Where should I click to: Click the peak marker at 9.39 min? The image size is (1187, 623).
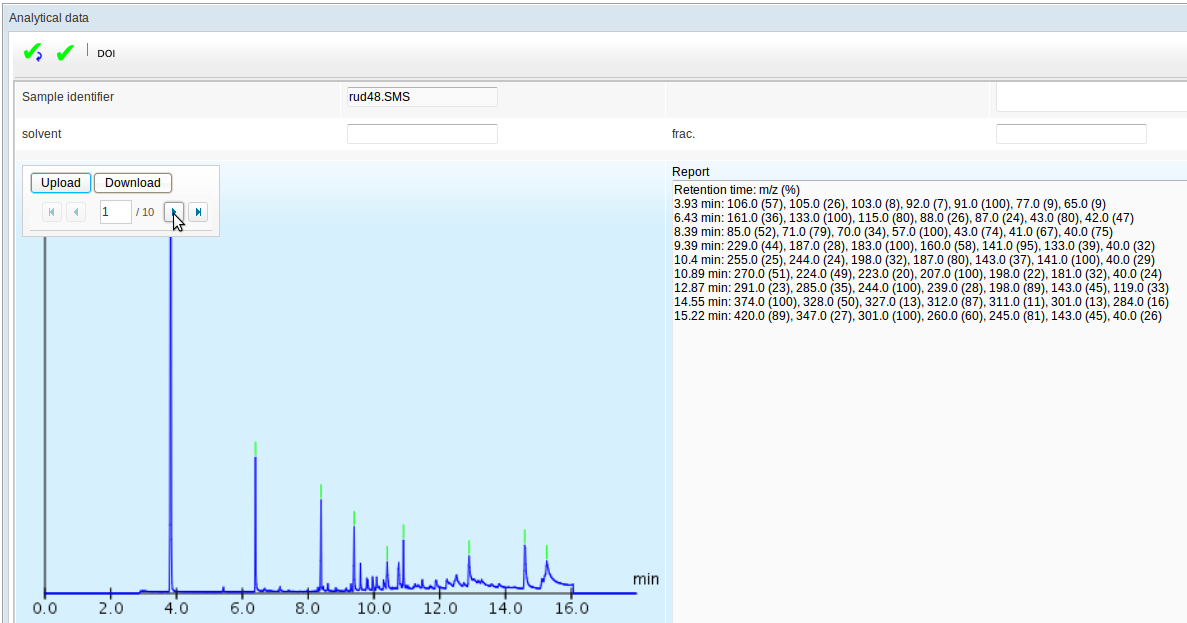(x=354, y=517)
